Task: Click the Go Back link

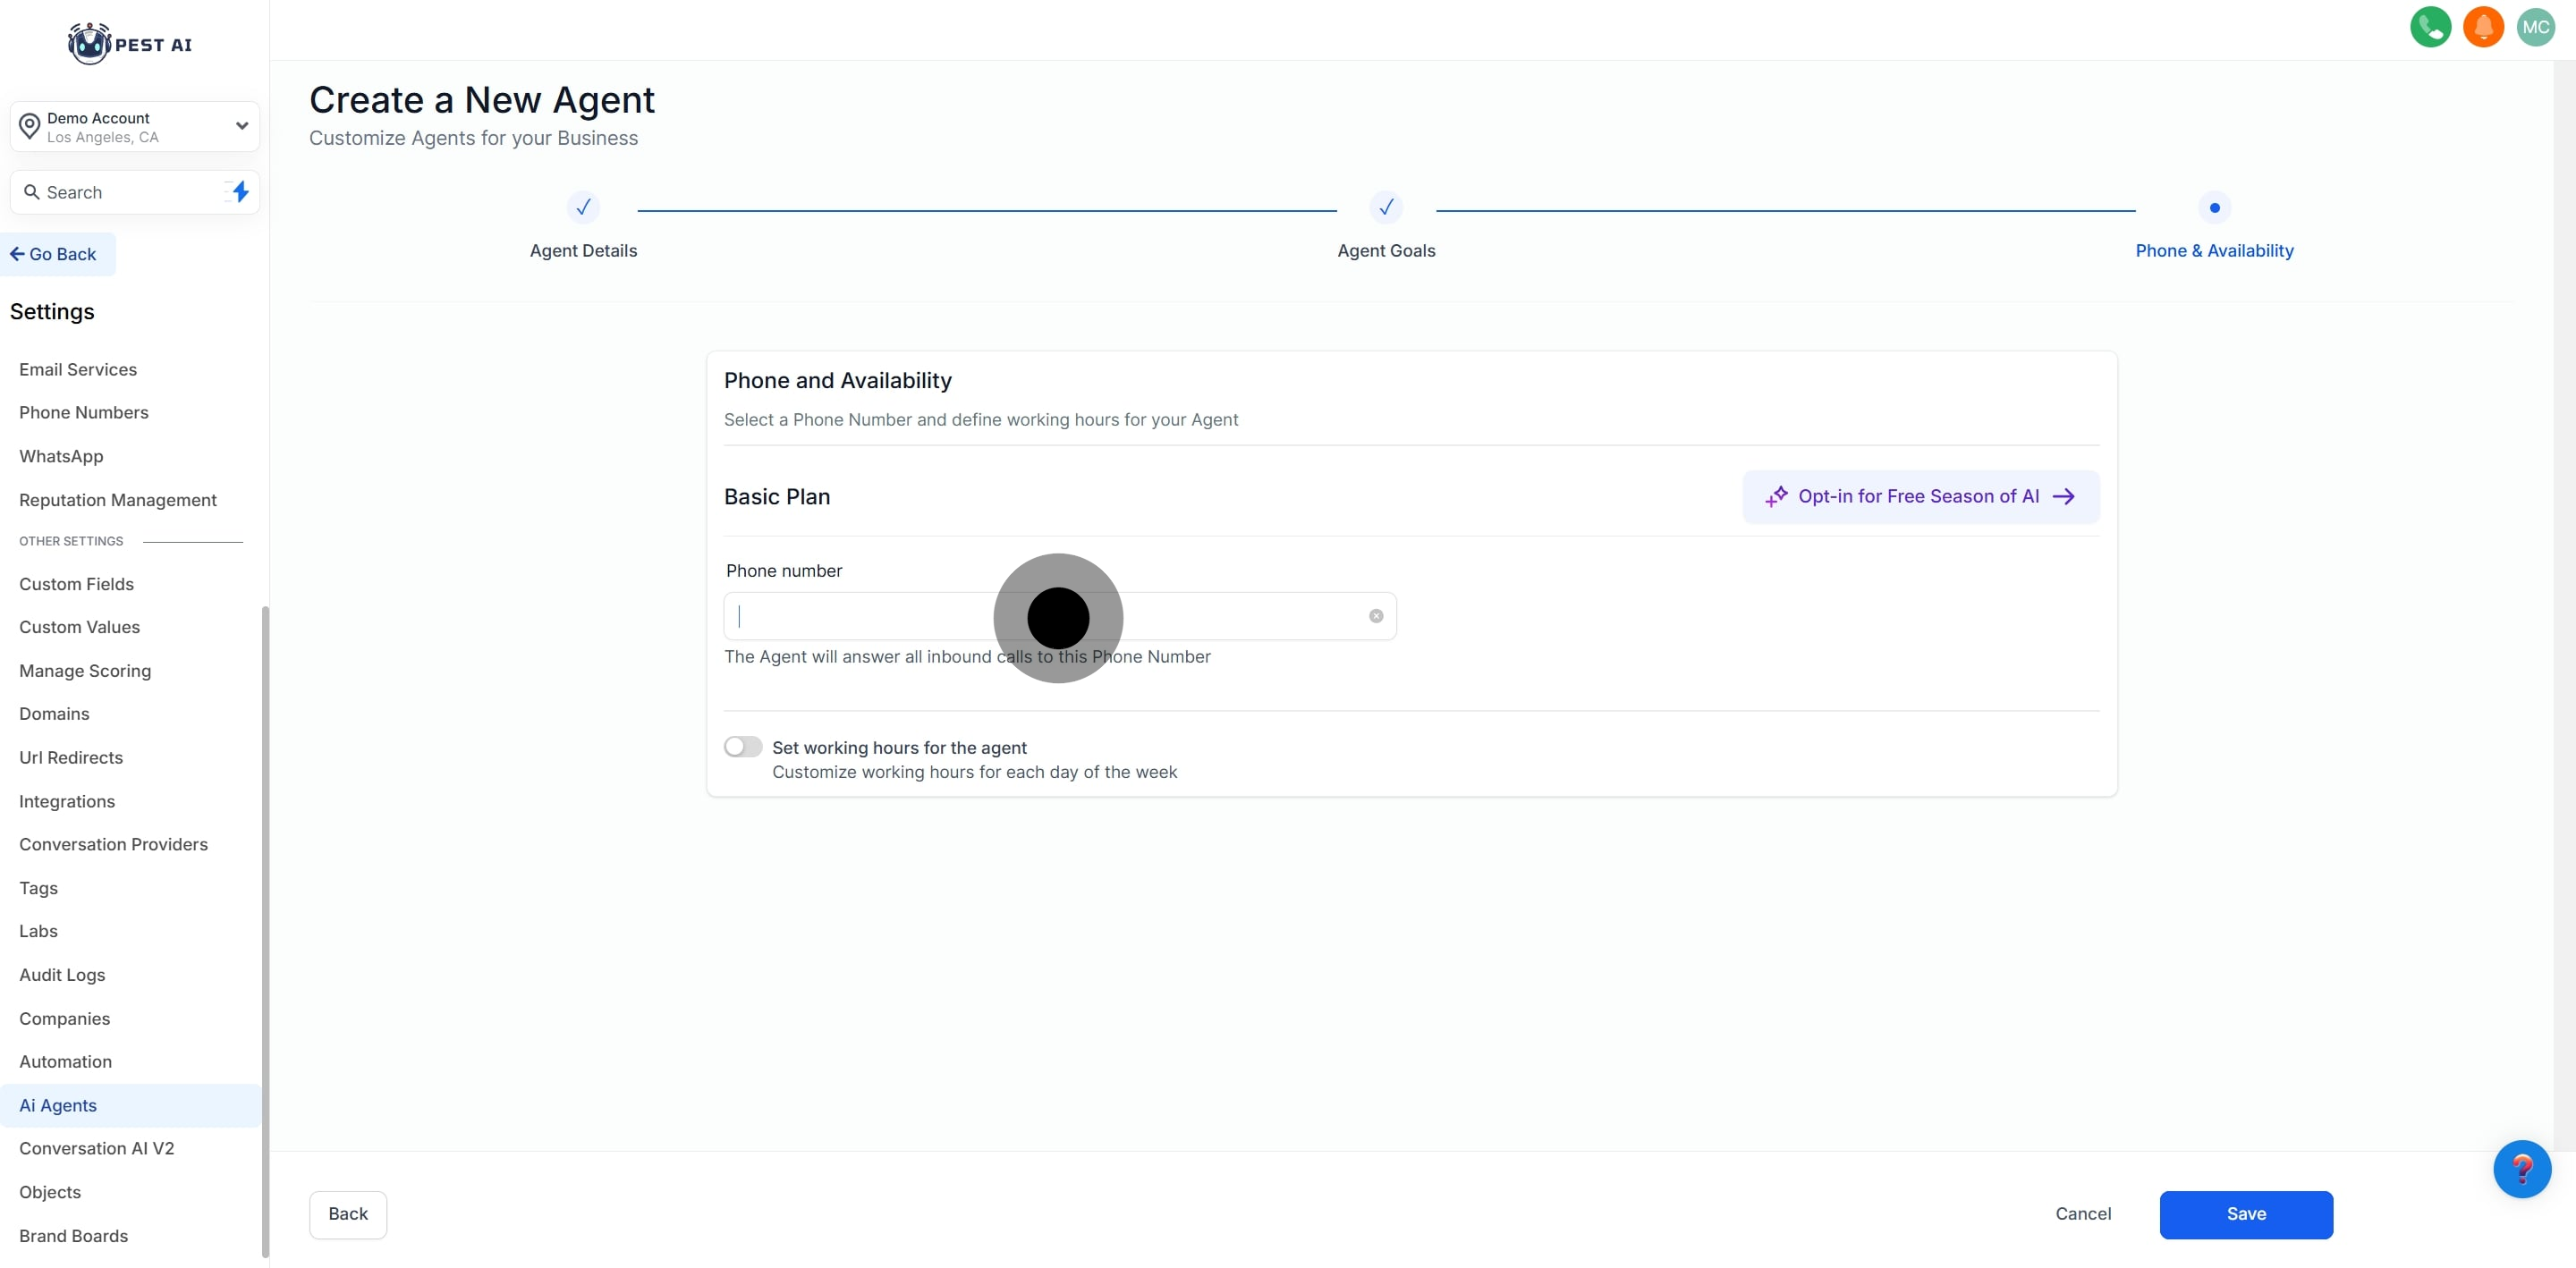Action: point(55,254)
